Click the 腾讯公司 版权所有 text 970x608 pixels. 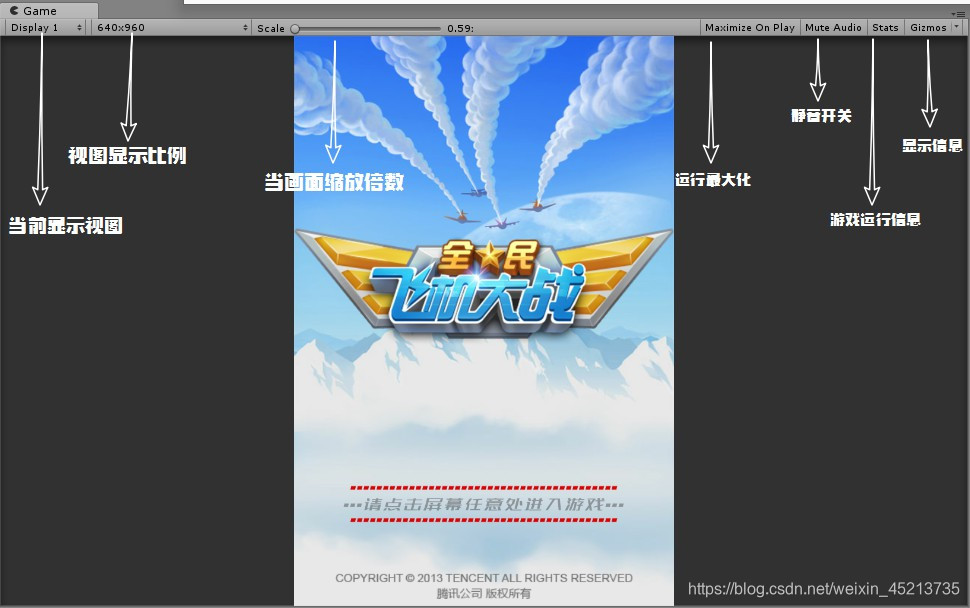(484, 593)
